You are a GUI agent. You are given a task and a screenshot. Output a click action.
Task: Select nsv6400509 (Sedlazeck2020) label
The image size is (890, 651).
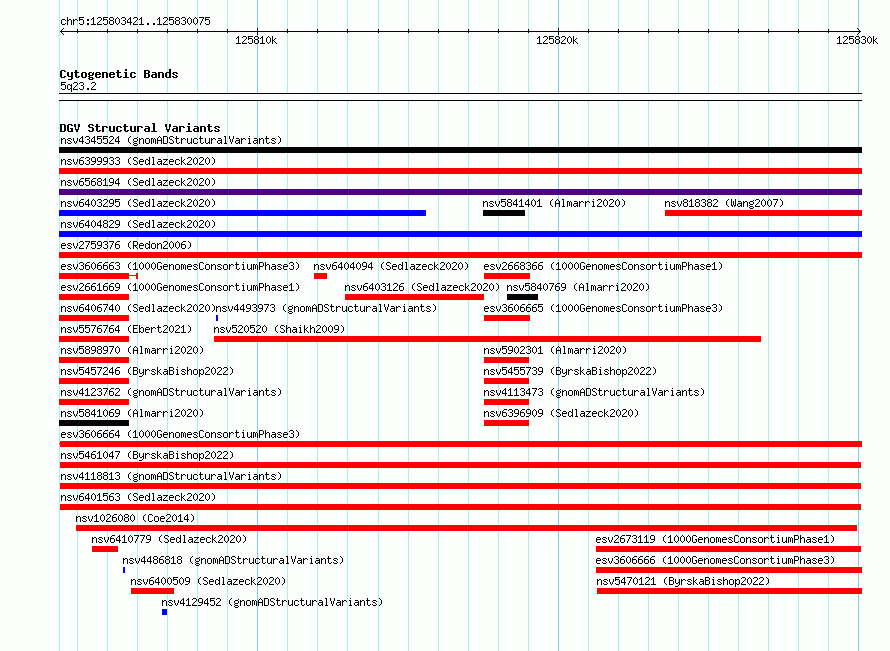coord(208,581)
